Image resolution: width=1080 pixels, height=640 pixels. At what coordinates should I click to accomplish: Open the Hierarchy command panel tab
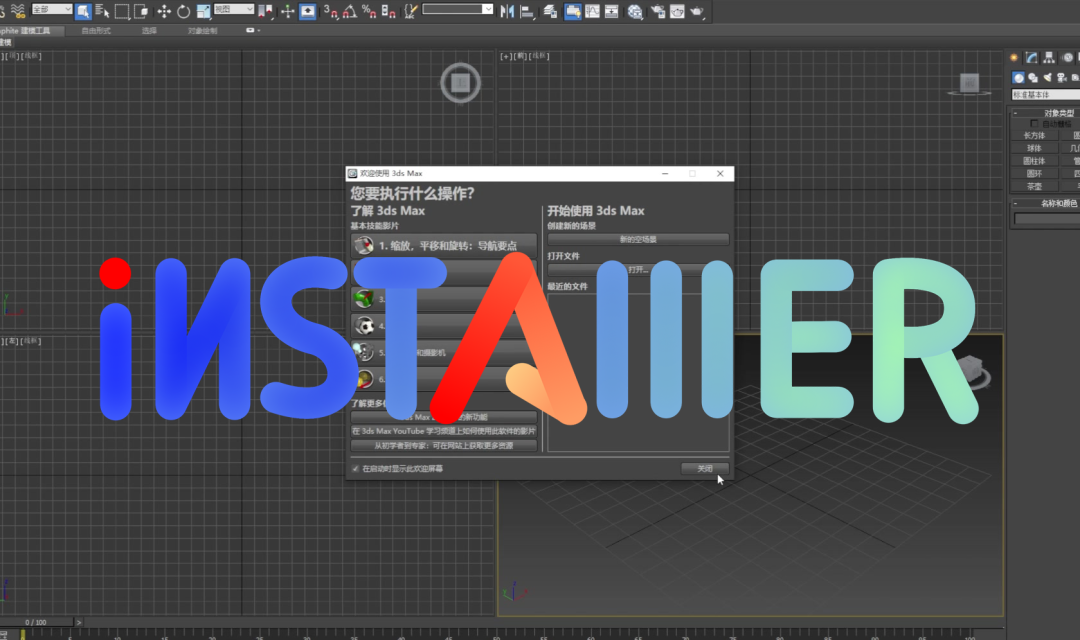pos(1049,58)
